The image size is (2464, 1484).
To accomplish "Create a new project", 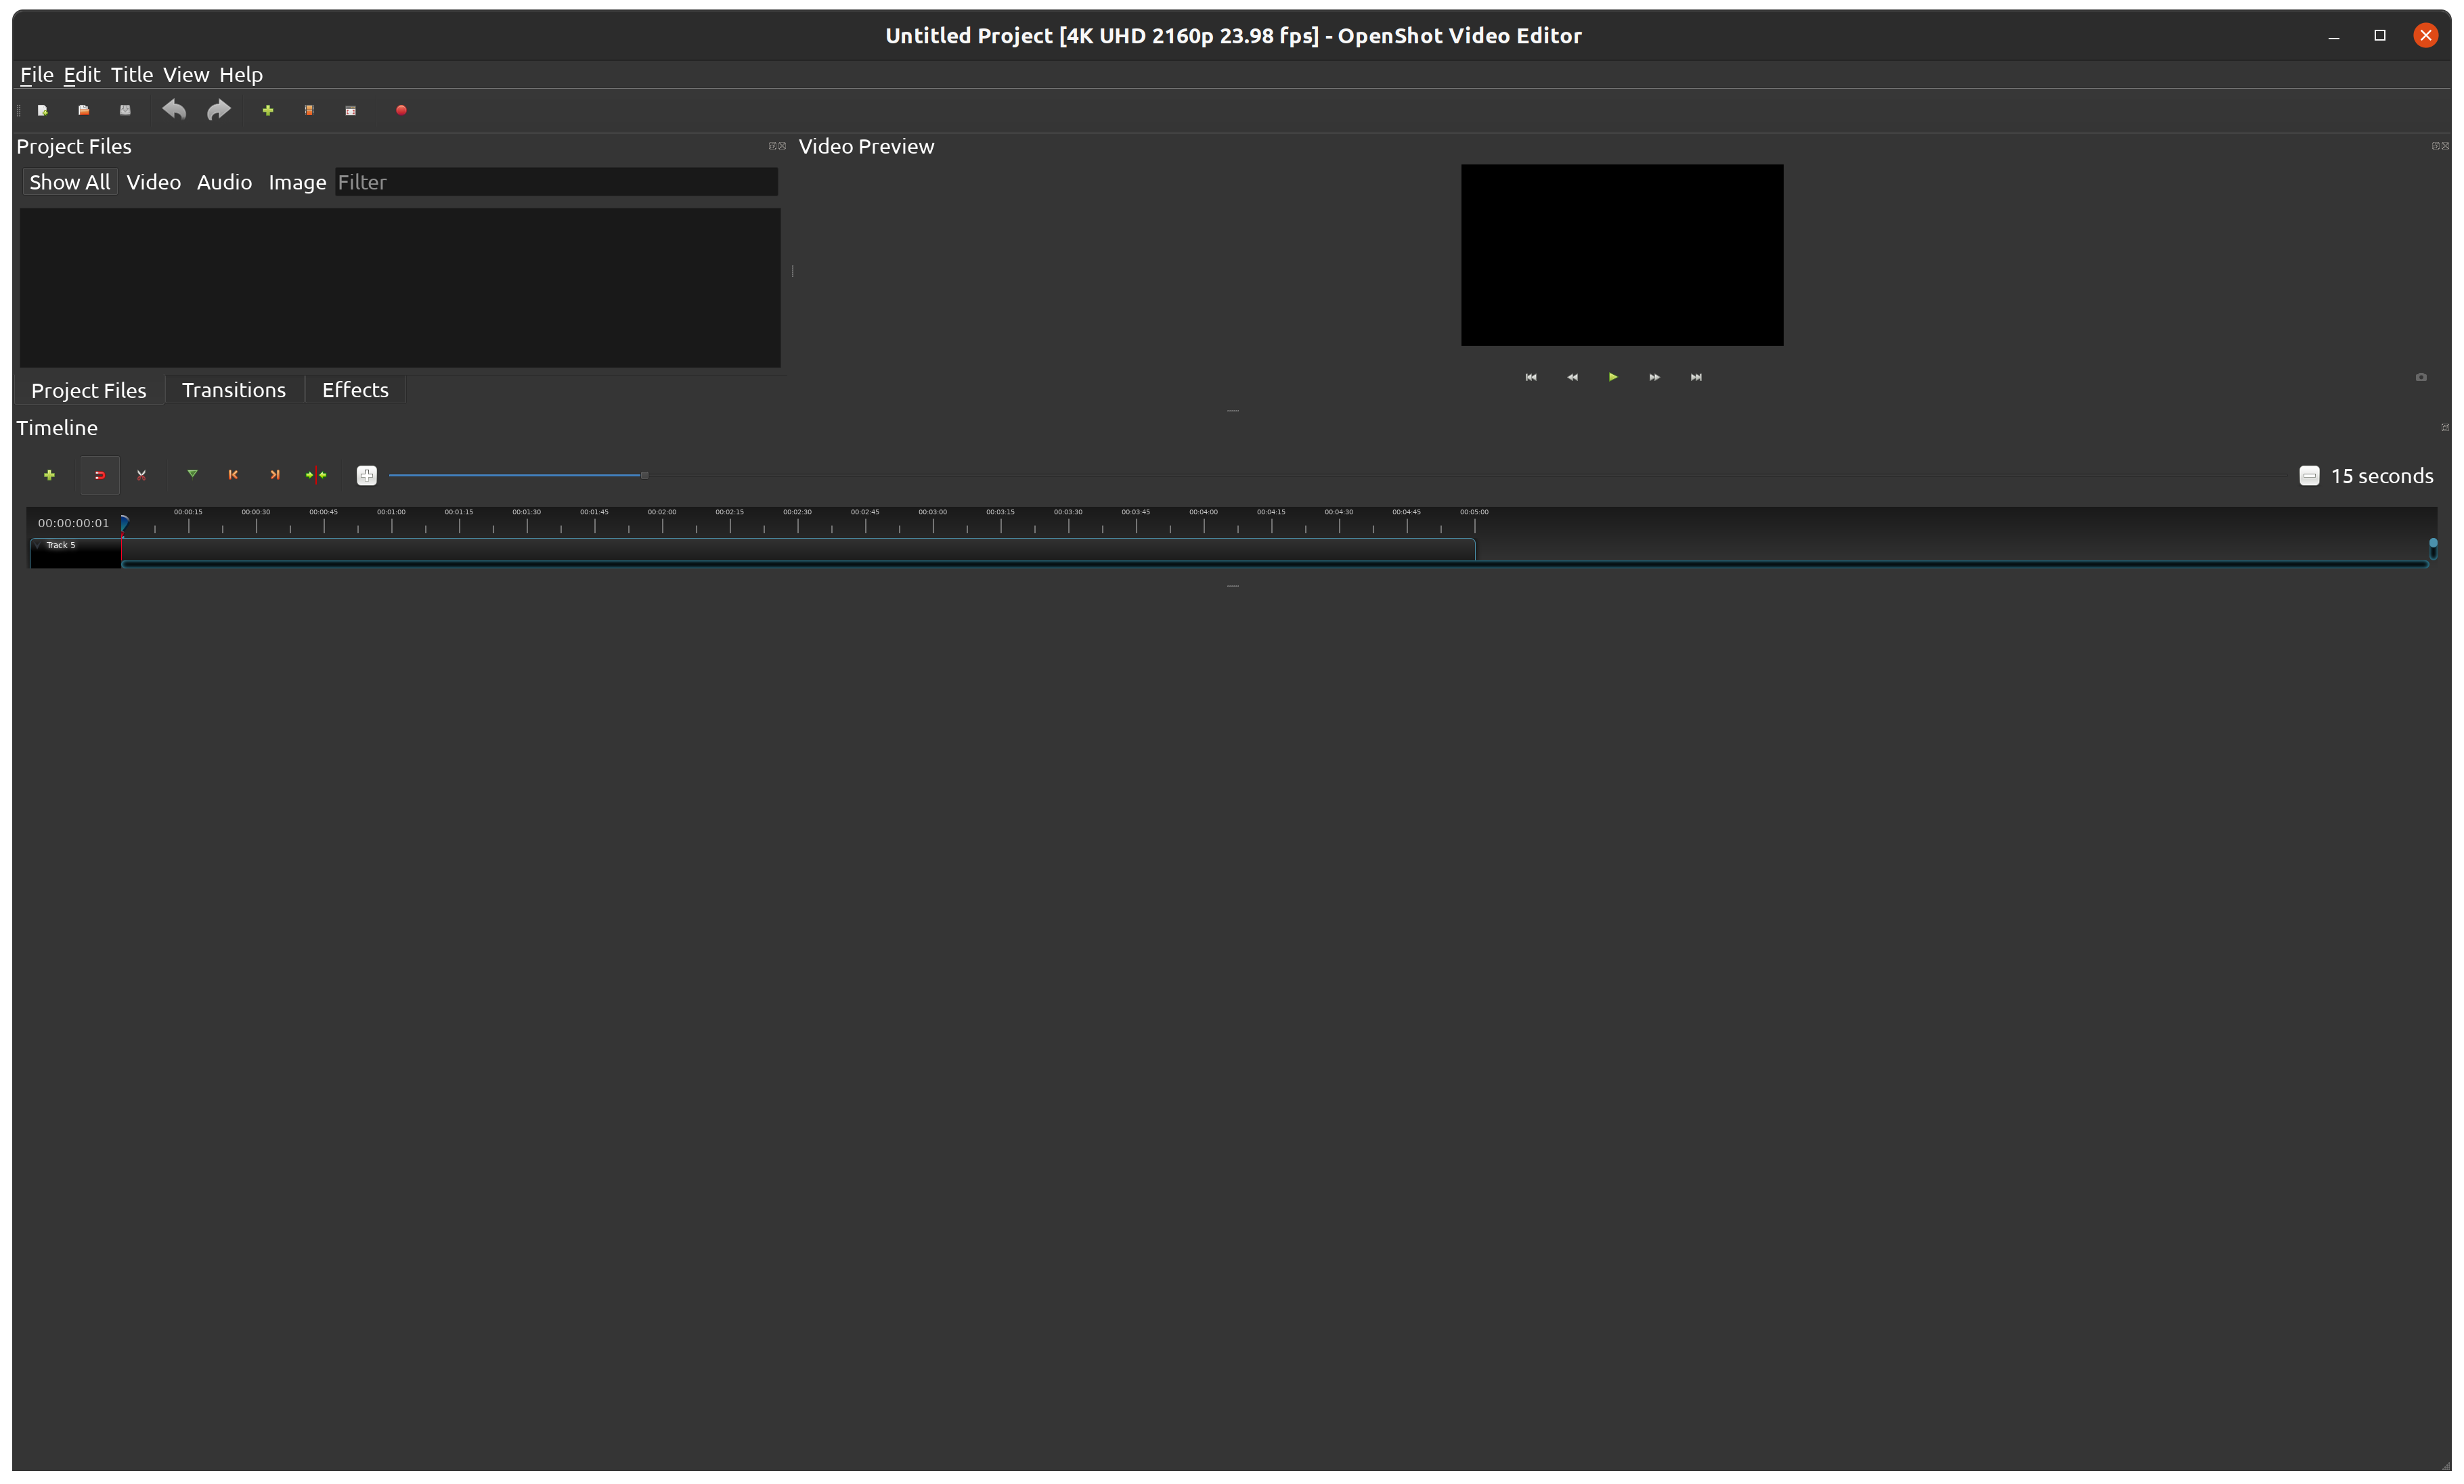I will [x=42, y=110].
